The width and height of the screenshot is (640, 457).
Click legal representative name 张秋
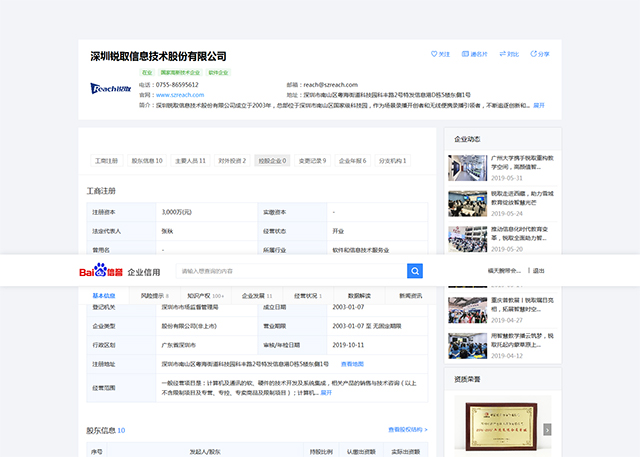tap(167, 231)
